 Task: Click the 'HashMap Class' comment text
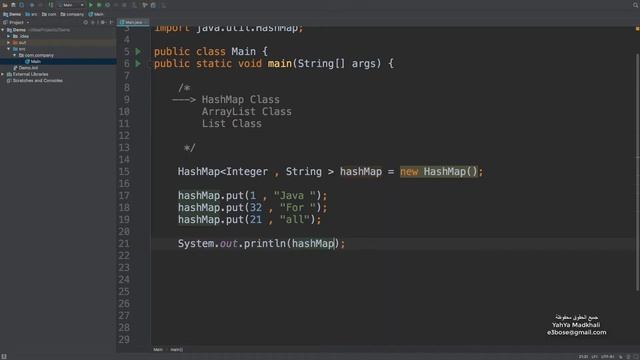(x=240, y=100)
